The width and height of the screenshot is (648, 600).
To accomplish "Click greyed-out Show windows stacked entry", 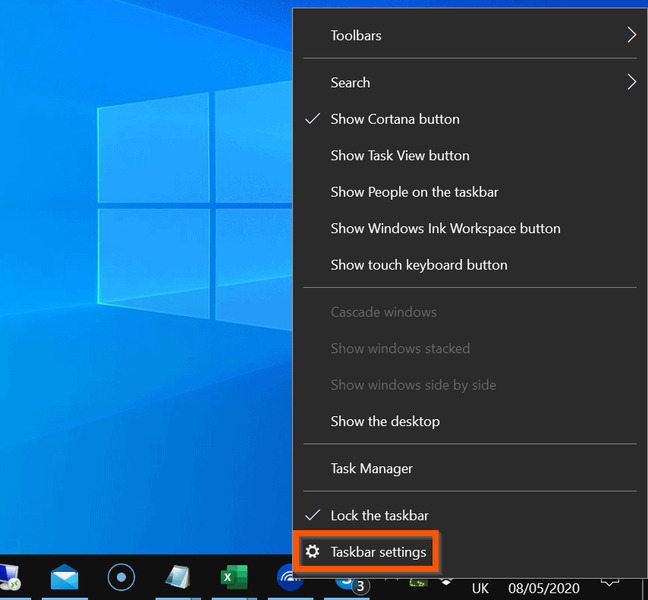I will 470,348.
